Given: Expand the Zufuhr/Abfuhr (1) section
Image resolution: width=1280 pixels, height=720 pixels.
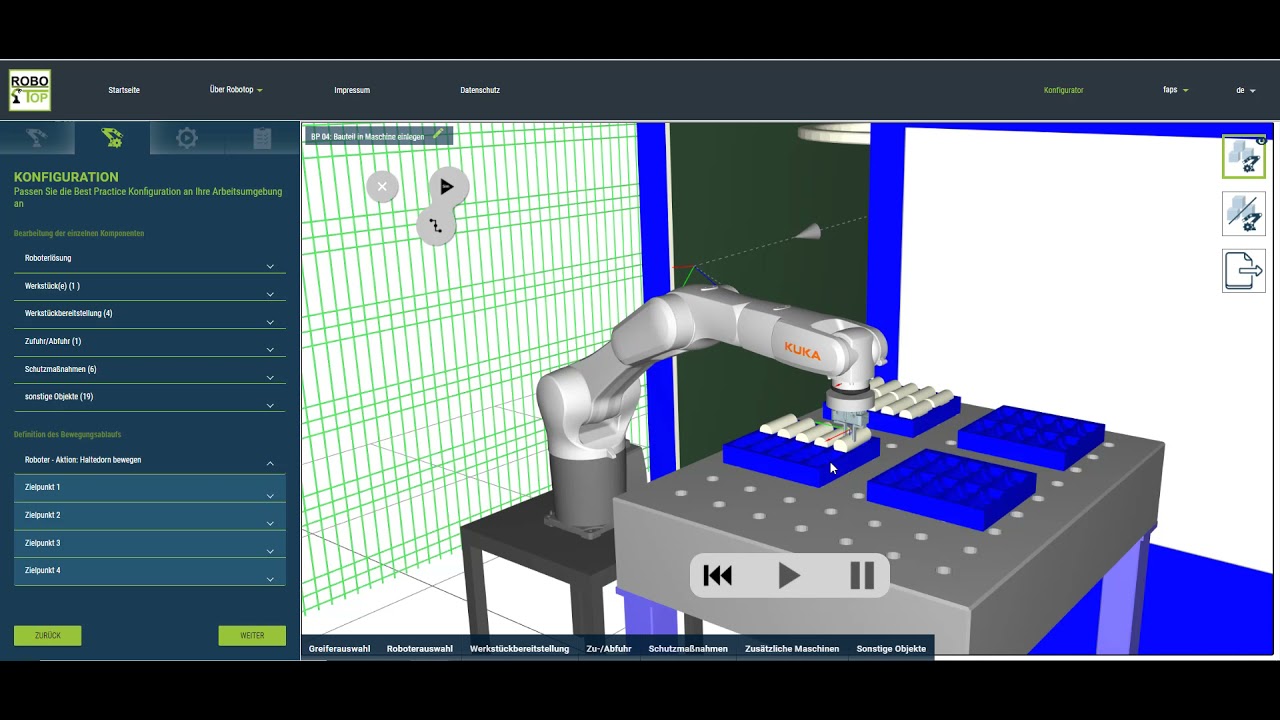Looking at the screenshot, I should [x=150, y=342].
